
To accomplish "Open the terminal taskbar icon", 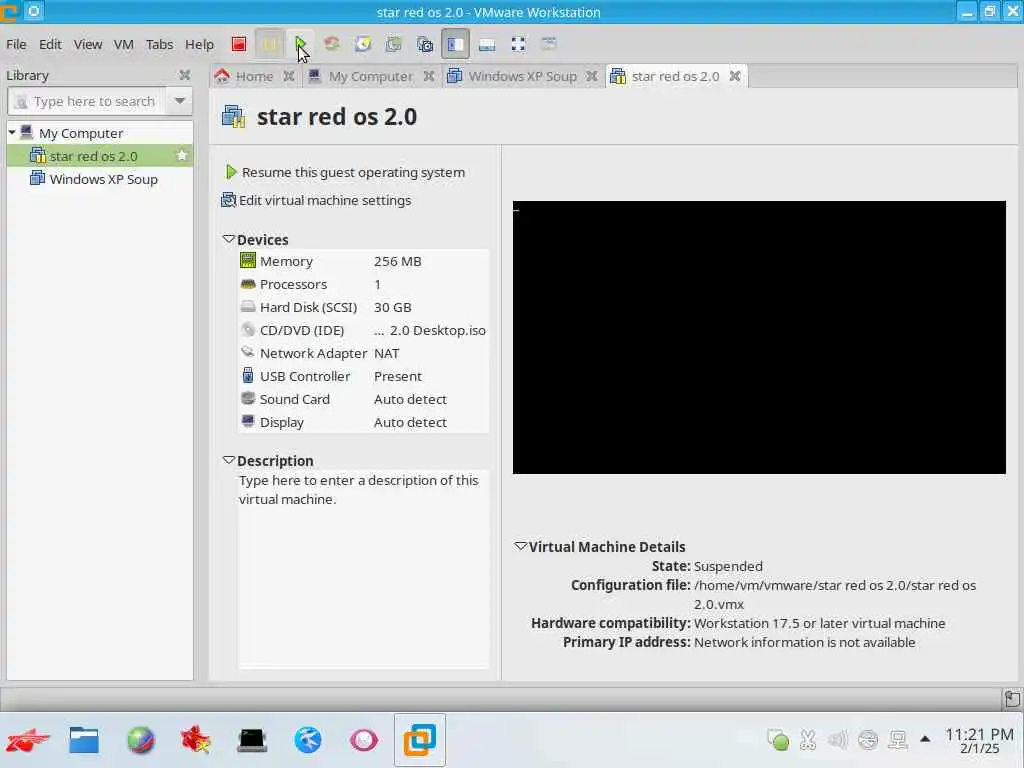I will coord(252,740).
